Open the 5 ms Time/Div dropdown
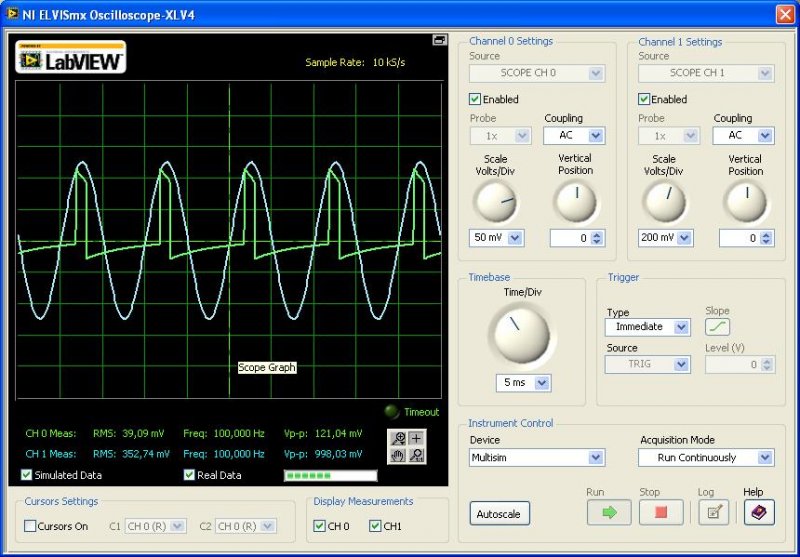800x557 pixels. [523, 383]
